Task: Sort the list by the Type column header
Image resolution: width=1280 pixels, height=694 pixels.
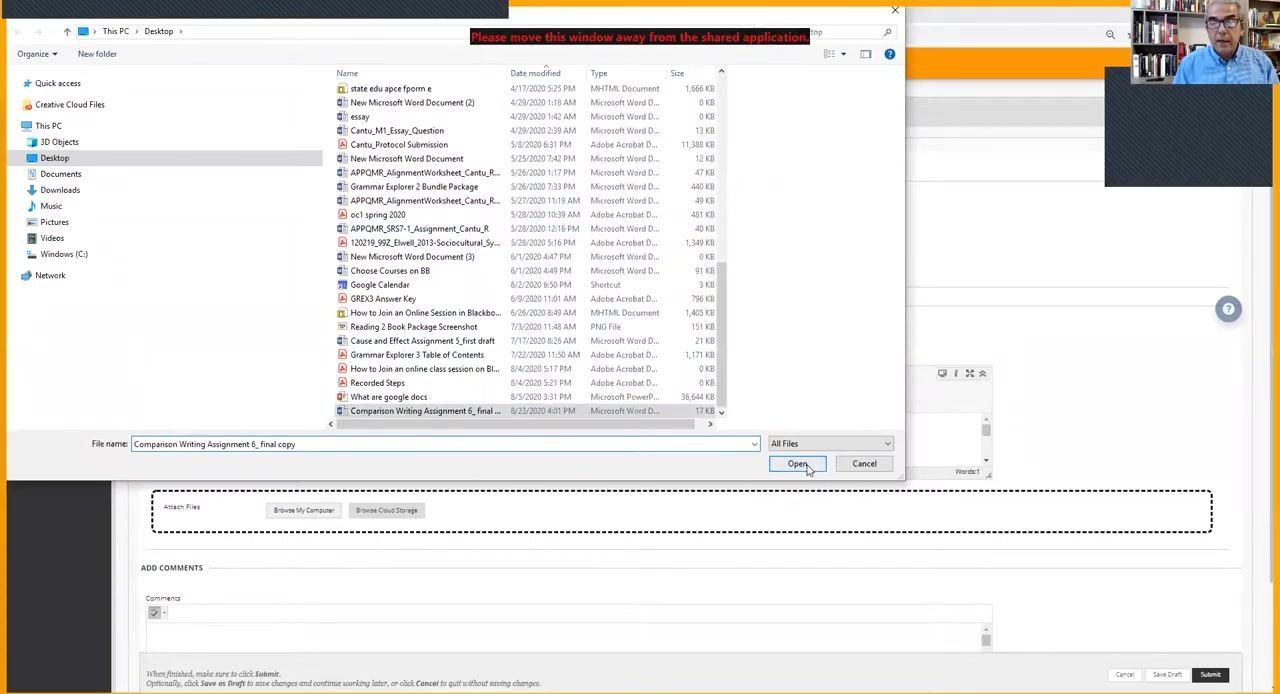Action: [x=598, y=73]
